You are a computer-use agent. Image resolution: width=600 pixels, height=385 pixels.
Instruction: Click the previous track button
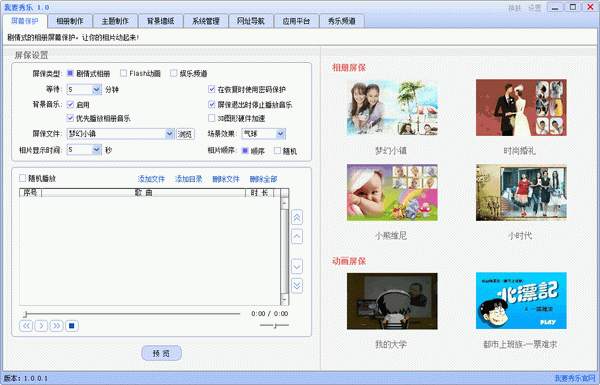[26, 326]
